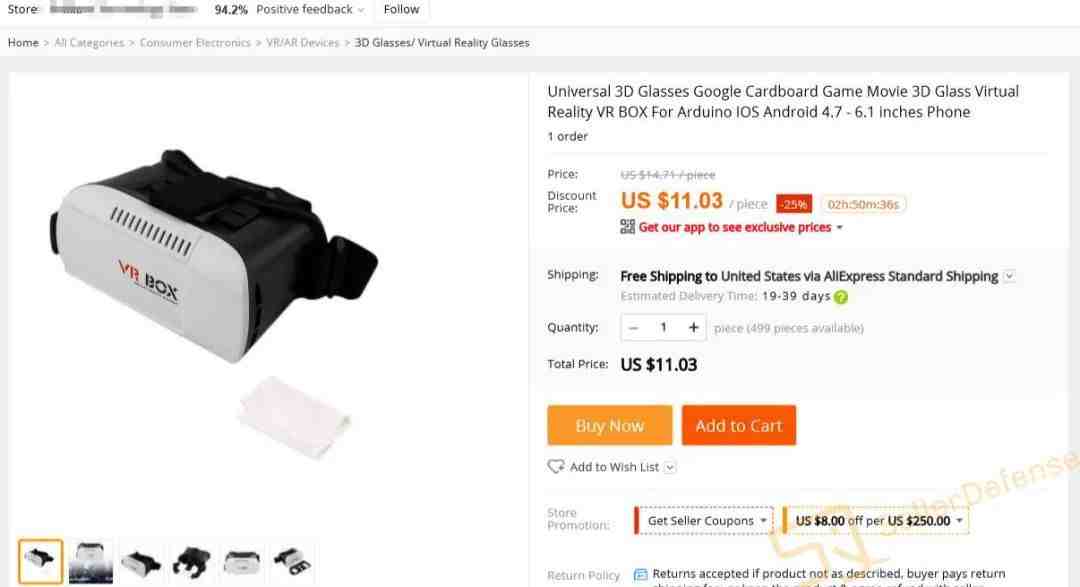Select the second product thumbnail
The height and width of the screenshot is (587, 1080).
(x=91, y=562)
